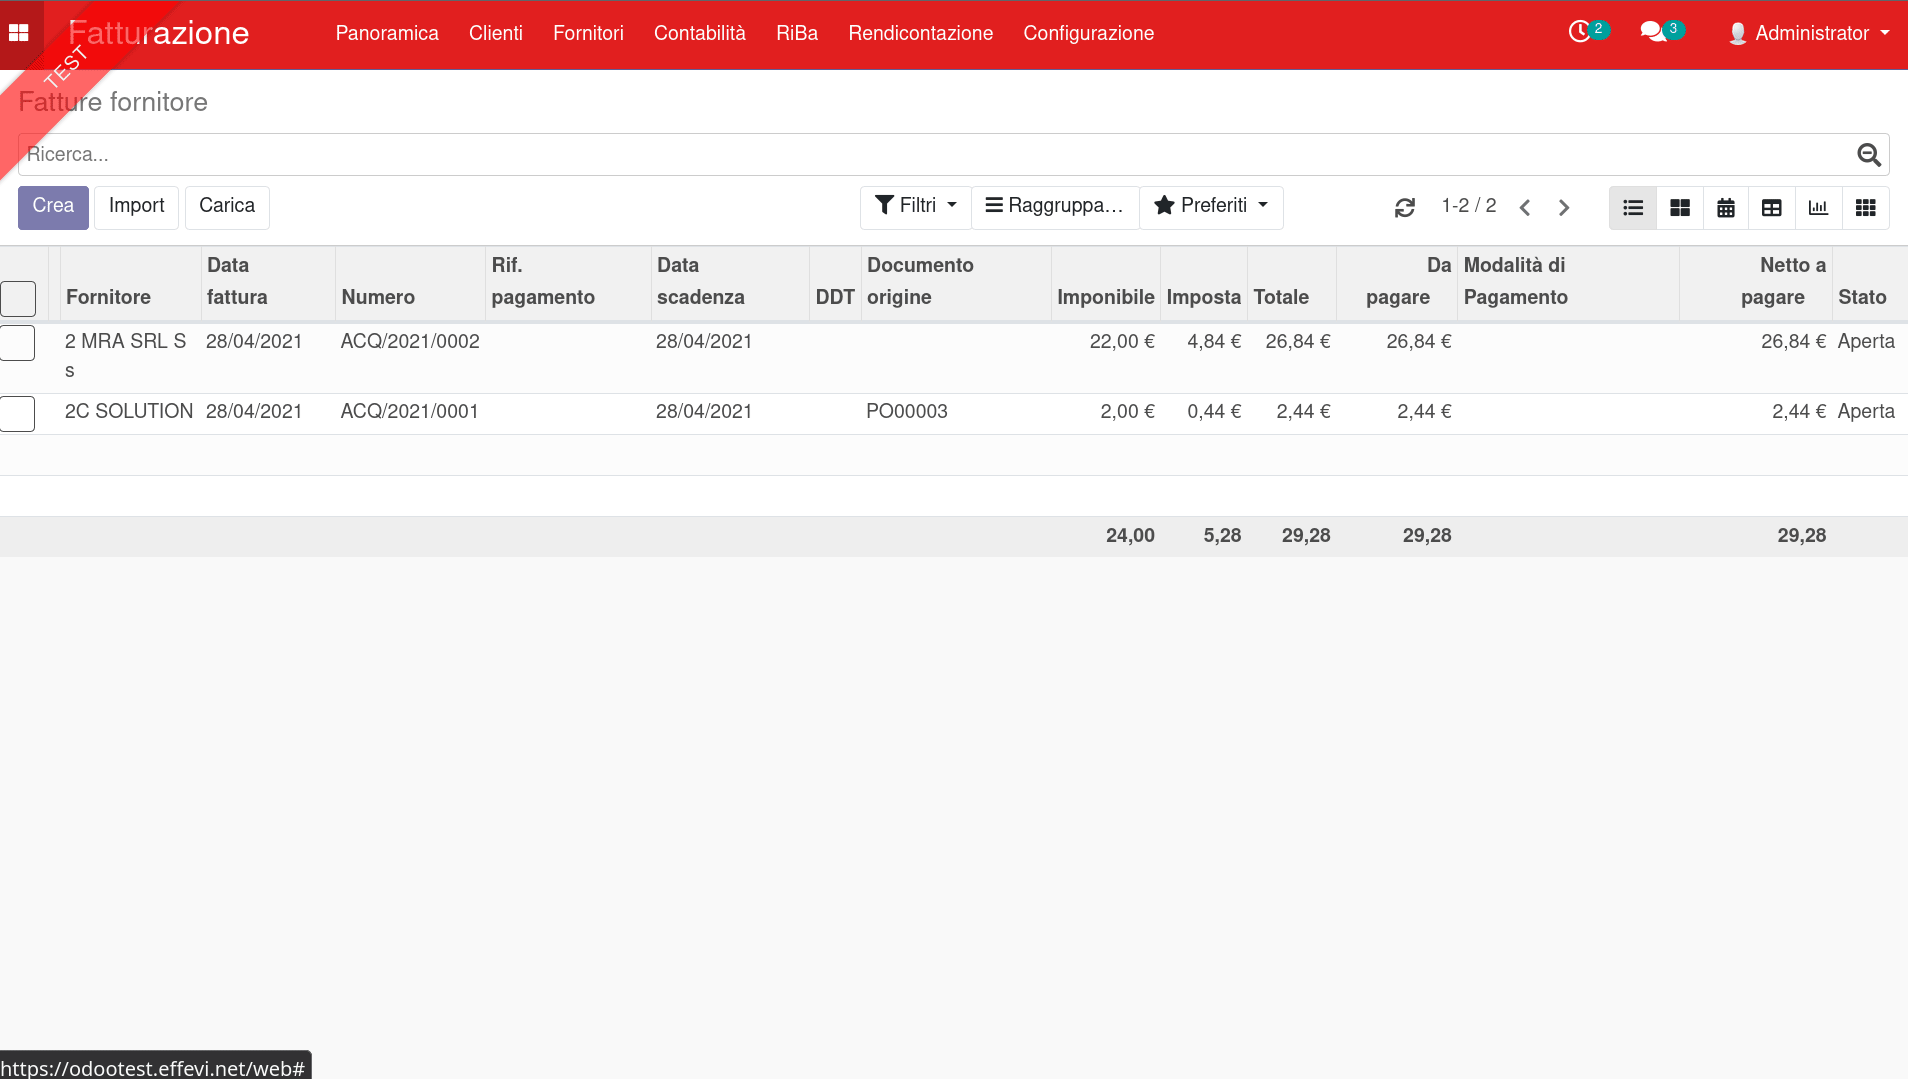Open the activities clock icon
Image resolution: width=1908 pixels, height=1079 pixels.
coord(1579,32)
